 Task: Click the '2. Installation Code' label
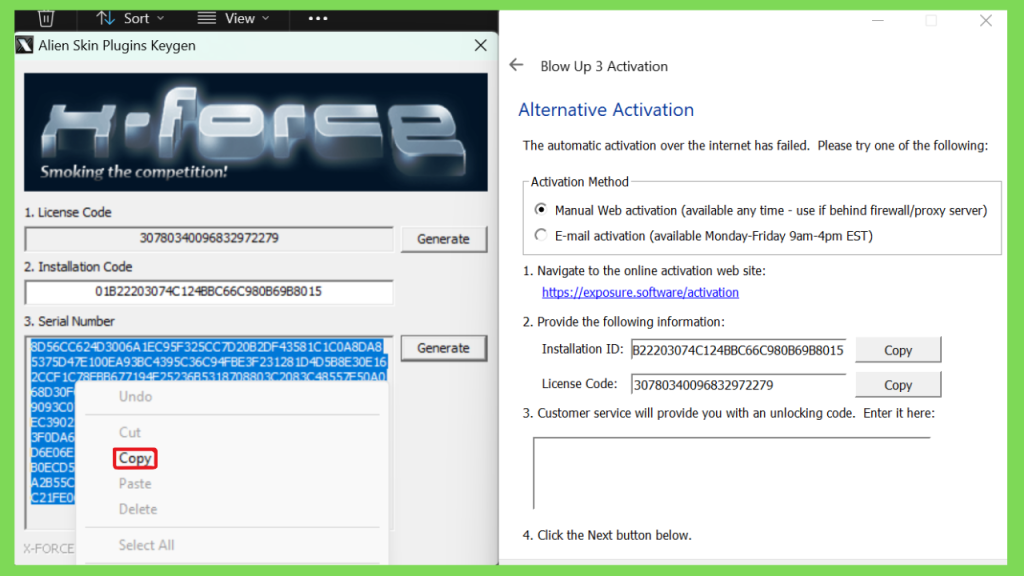pos(78,267)
